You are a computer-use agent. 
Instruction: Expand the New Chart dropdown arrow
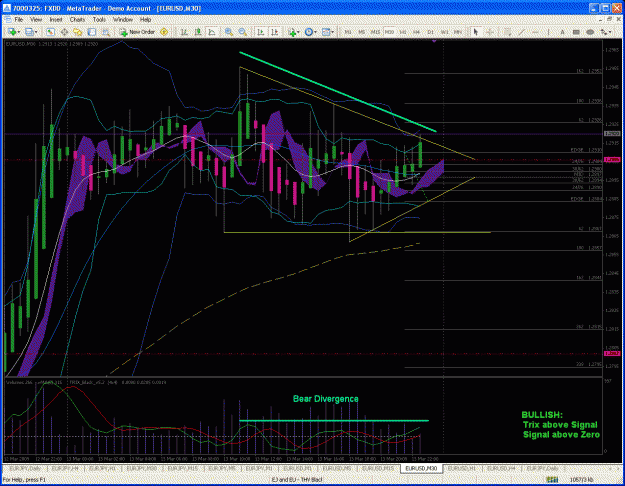tap(18, 32)
